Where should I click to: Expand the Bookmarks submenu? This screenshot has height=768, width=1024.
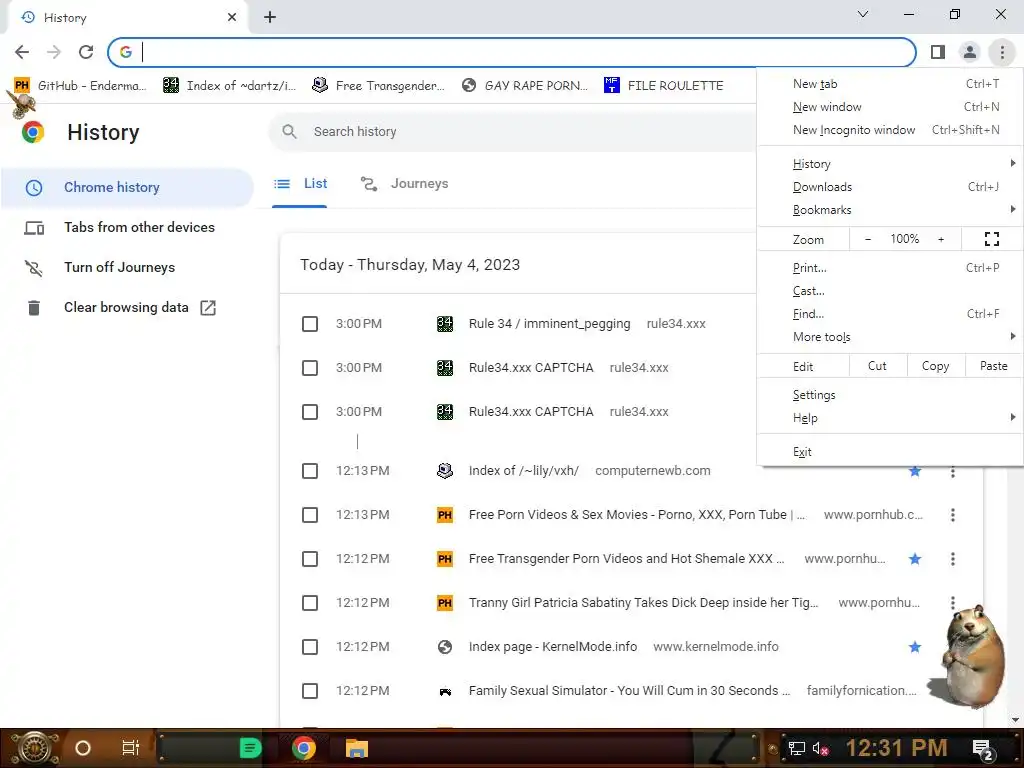[889, 210]
